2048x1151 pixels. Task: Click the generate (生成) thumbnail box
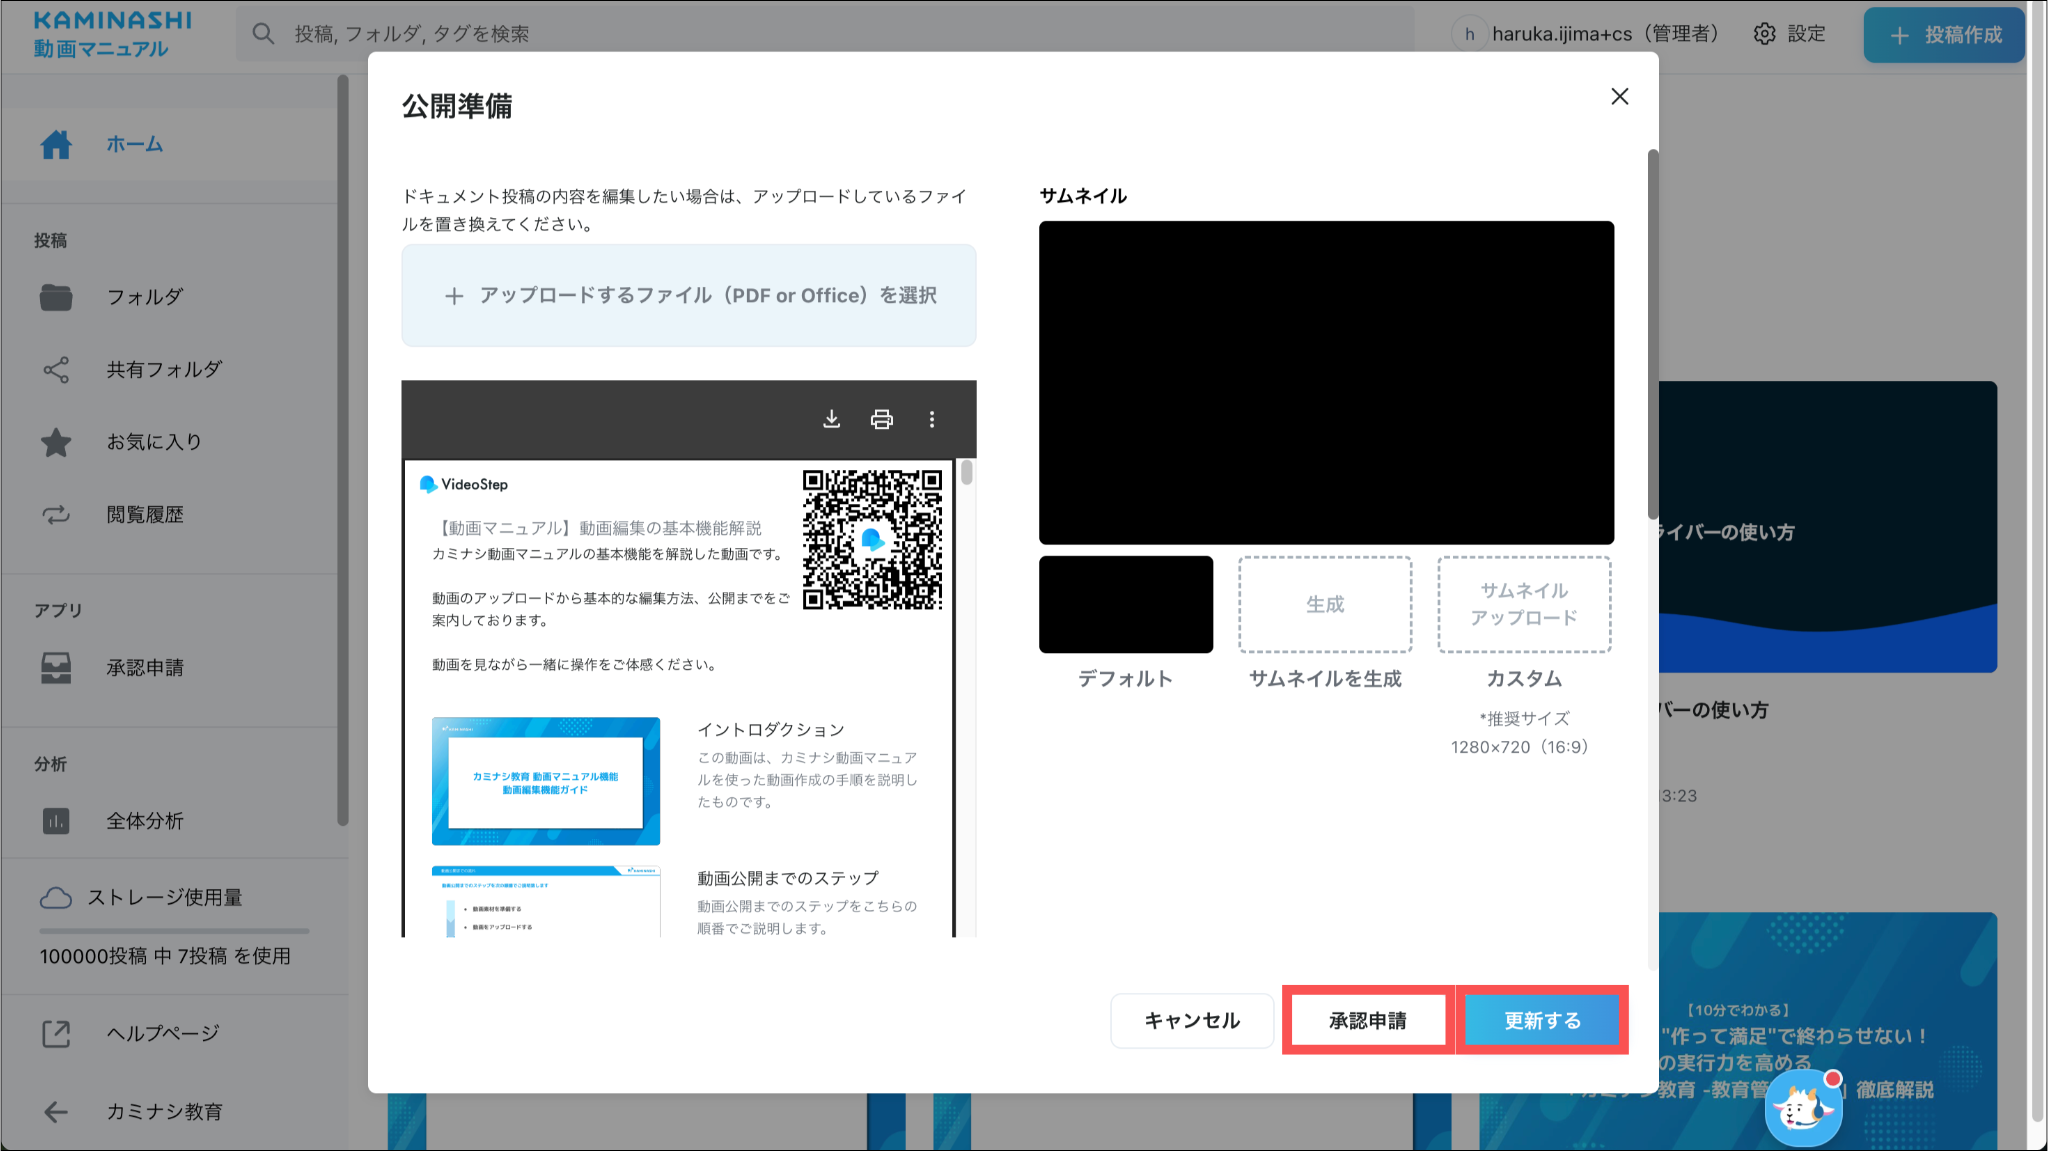pos(1325,605)
